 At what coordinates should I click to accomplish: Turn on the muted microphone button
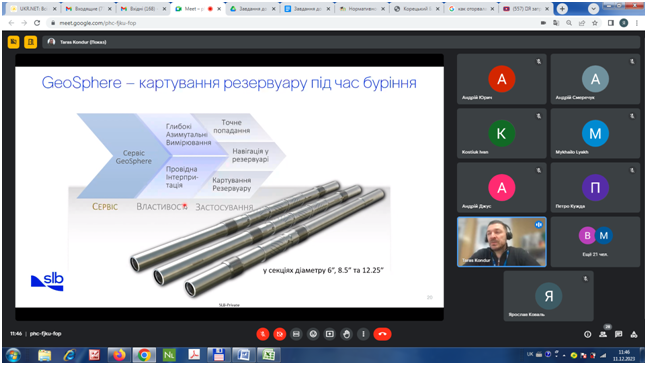[x=263, y=334]
